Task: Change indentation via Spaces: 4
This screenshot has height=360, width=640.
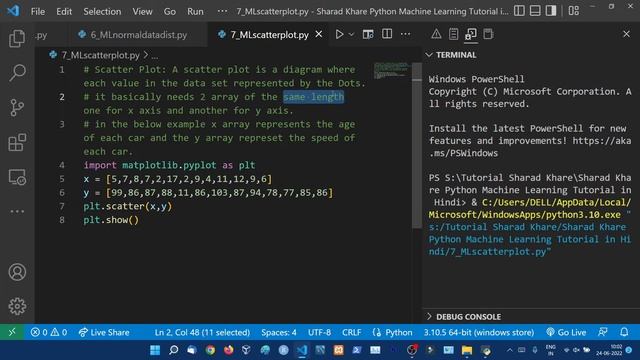Action: pos(279,332)
